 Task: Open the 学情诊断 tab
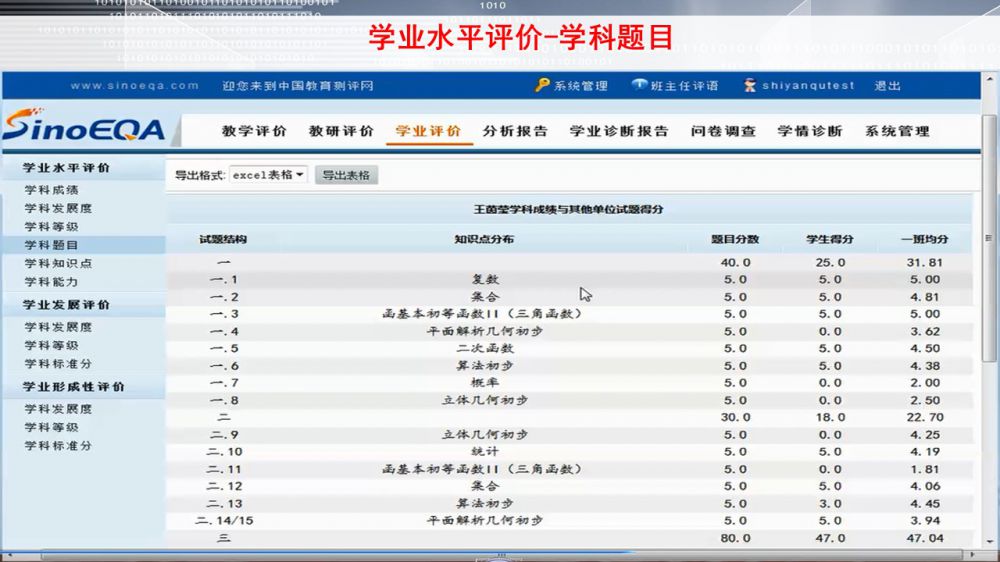(810, 131)
